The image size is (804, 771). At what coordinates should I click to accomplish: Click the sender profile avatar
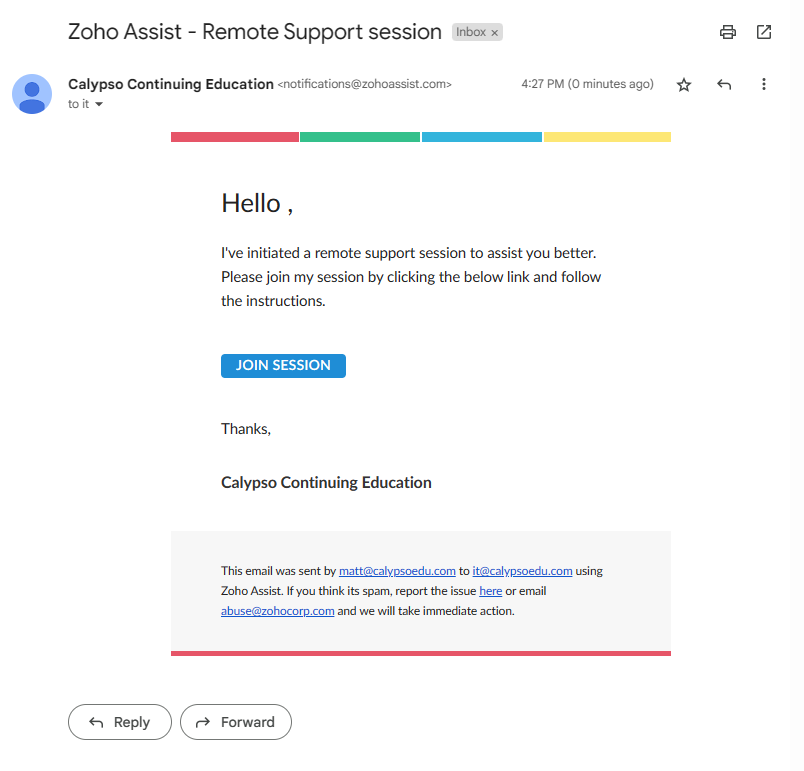point(32,94)
